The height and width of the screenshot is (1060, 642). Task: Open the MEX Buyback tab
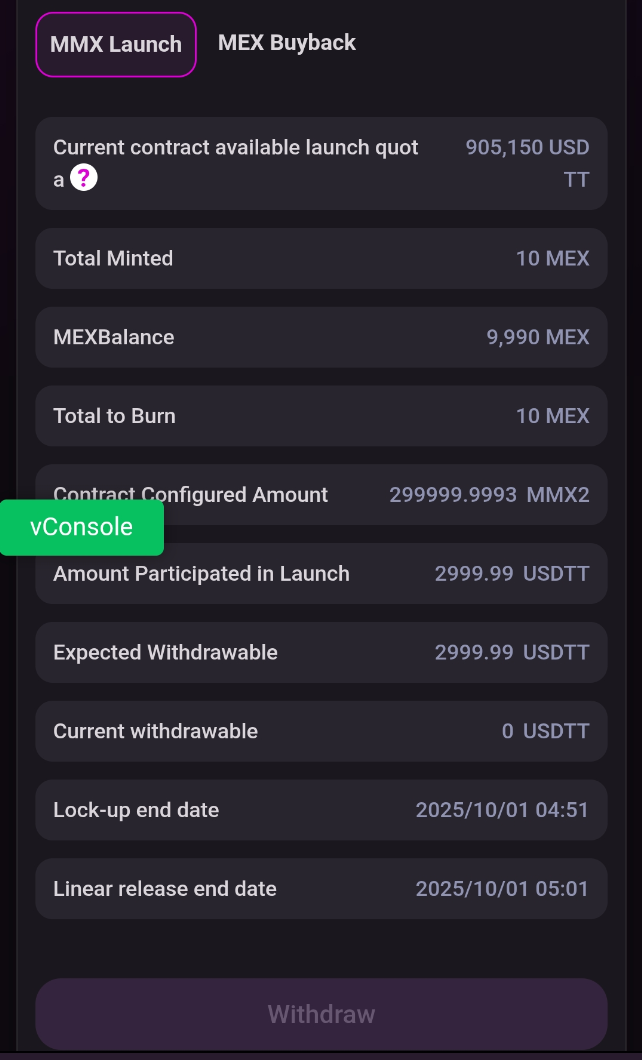(x=287, y=43)
